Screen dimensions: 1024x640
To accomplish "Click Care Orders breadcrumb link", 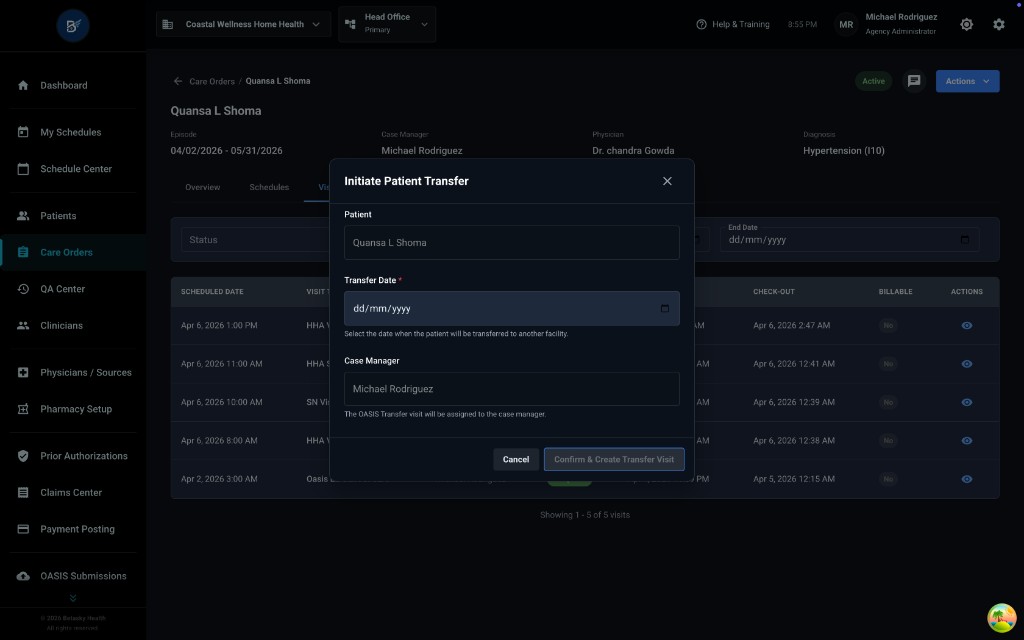I will [x=212, y=82].
